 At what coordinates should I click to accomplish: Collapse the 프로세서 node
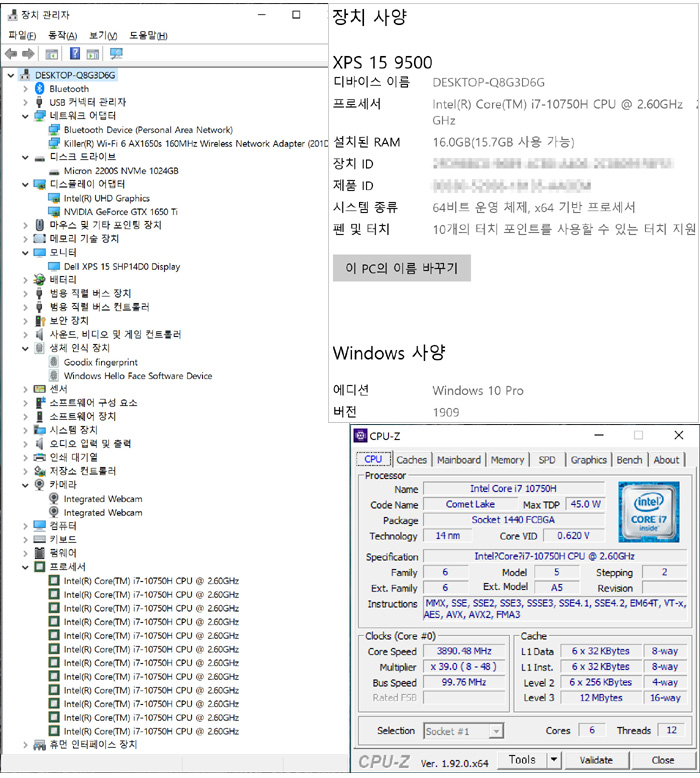[25, 567]
